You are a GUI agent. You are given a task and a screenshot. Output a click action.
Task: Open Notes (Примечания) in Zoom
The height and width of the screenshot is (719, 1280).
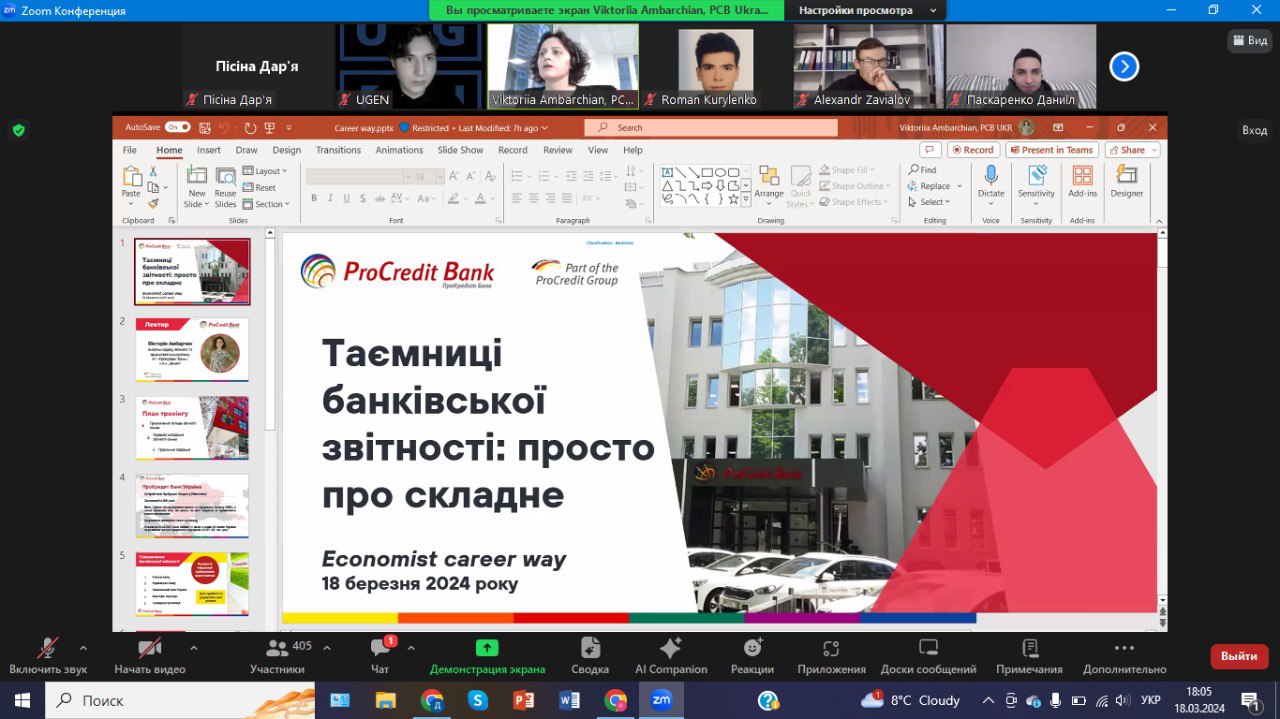coord(1029,656)
